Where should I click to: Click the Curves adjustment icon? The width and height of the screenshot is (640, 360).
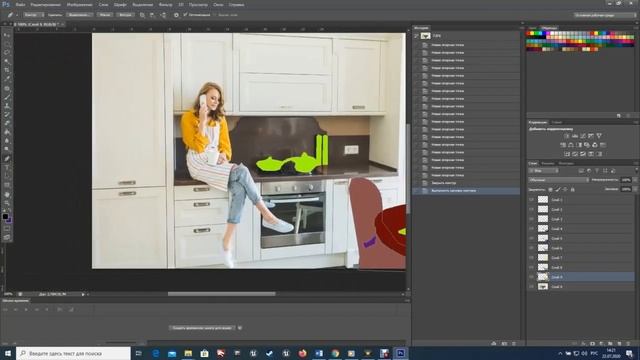coord(582,136)
